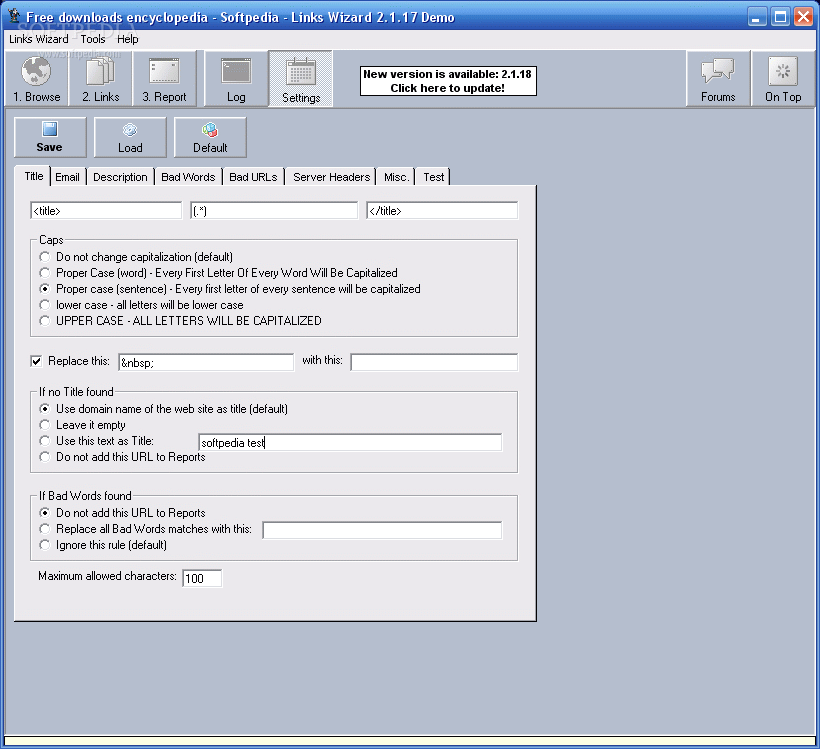Screen dimensions: 820x749
Task: Show the Log window toolbar button
Action: pos(236,79)
